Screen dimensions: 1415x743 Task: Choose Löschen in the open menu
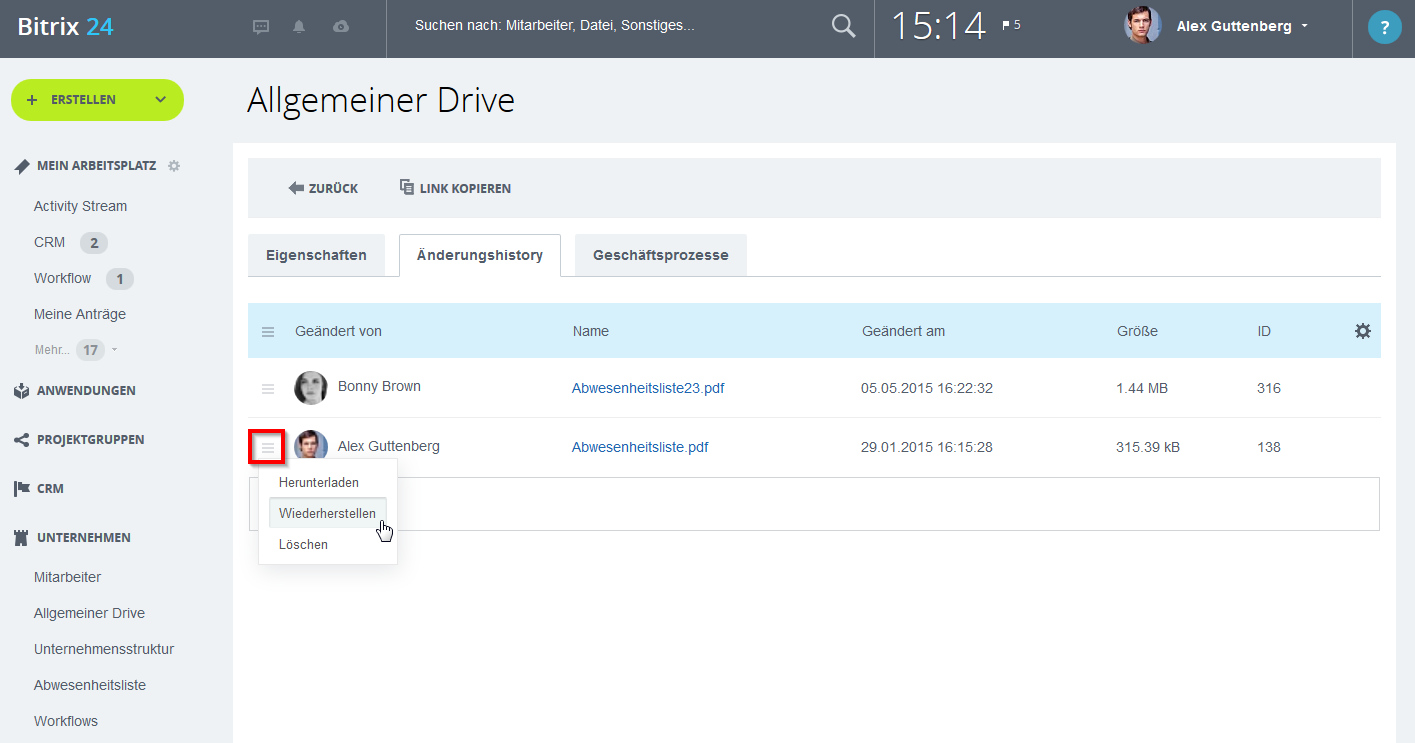click(x=303, y=544)
